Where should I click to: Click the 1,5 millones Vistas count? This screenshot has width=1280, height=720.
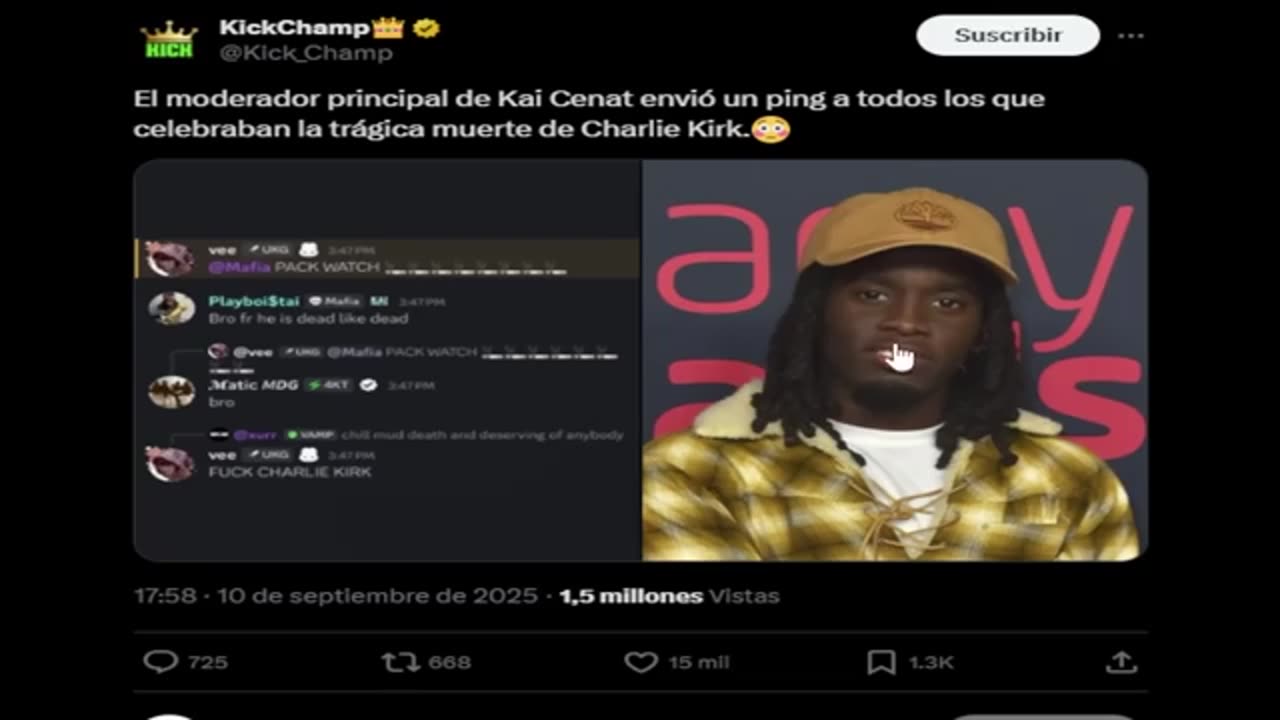tap(669, 596)
